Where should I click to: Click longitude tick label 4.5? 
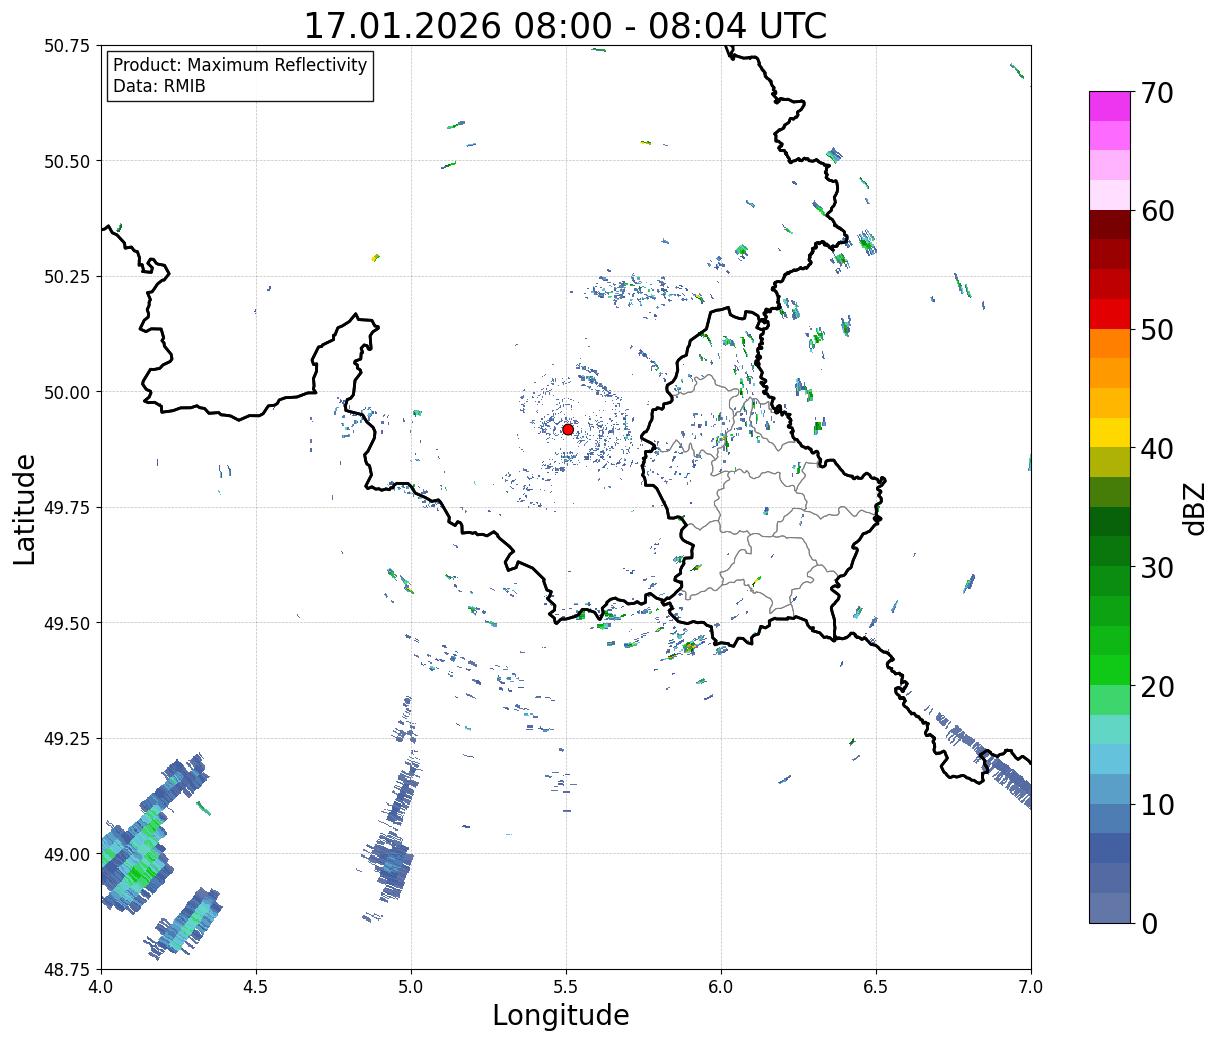[256, 987]
